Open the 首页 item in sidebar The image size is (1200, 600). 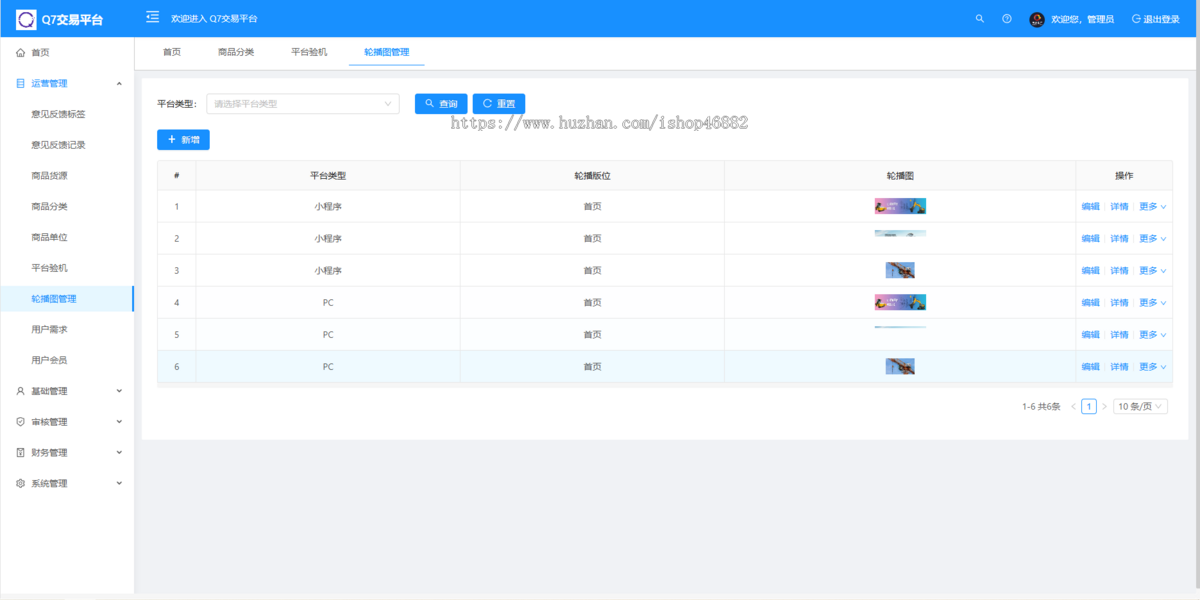(67, 53)
